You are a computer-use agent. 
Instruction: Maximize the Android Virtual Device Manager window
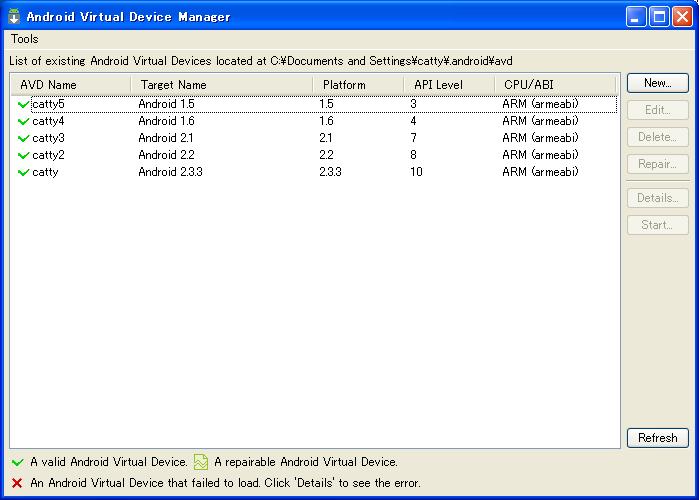coord(659,17)
